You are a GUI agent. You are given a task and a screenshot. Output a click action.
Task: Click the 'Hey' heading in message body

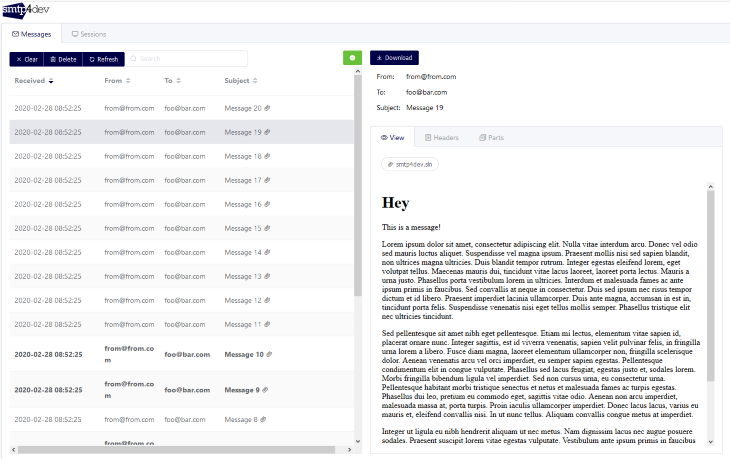coord(396,203)
